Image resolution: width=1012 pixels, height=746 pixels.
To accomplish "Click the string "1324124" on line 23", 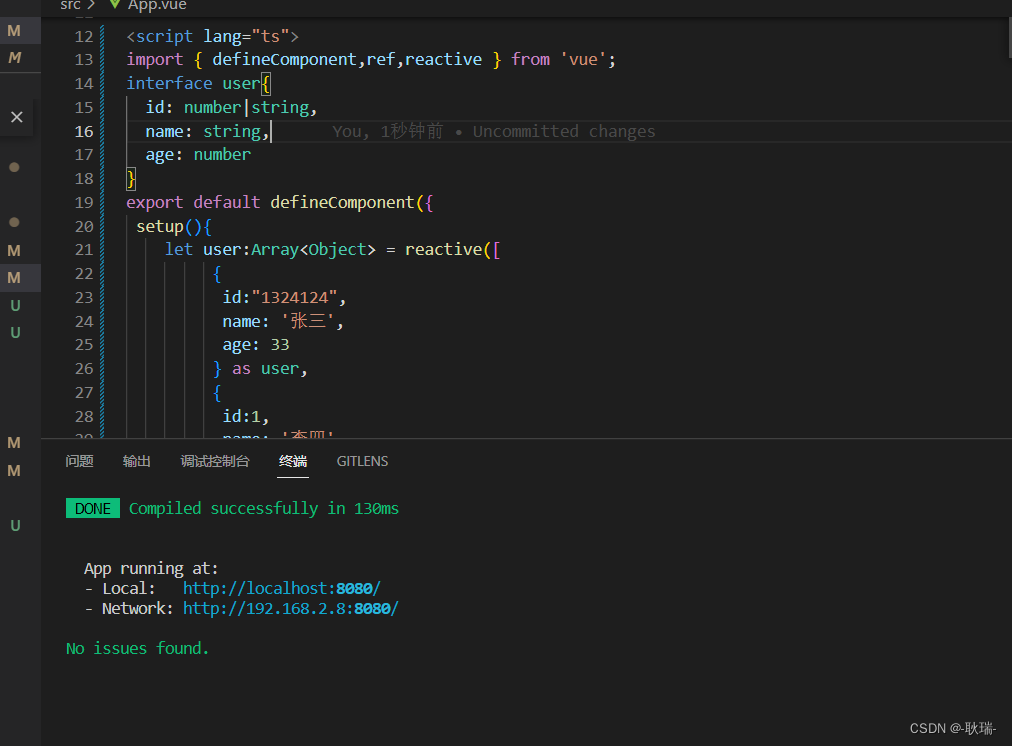I will (x=294, y=297).
